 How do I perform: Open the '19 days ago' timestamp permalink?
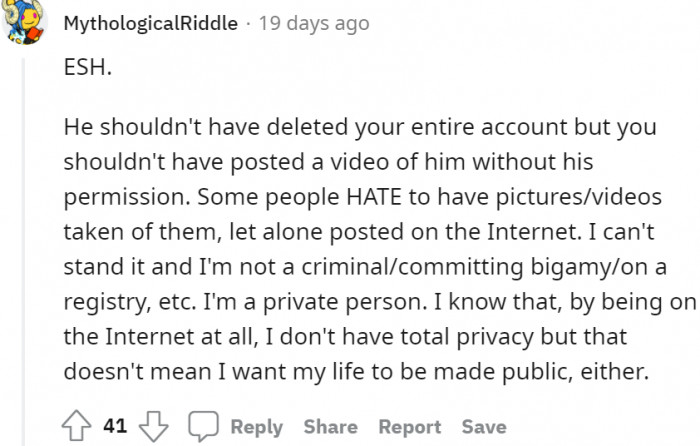tap(313, 23)
